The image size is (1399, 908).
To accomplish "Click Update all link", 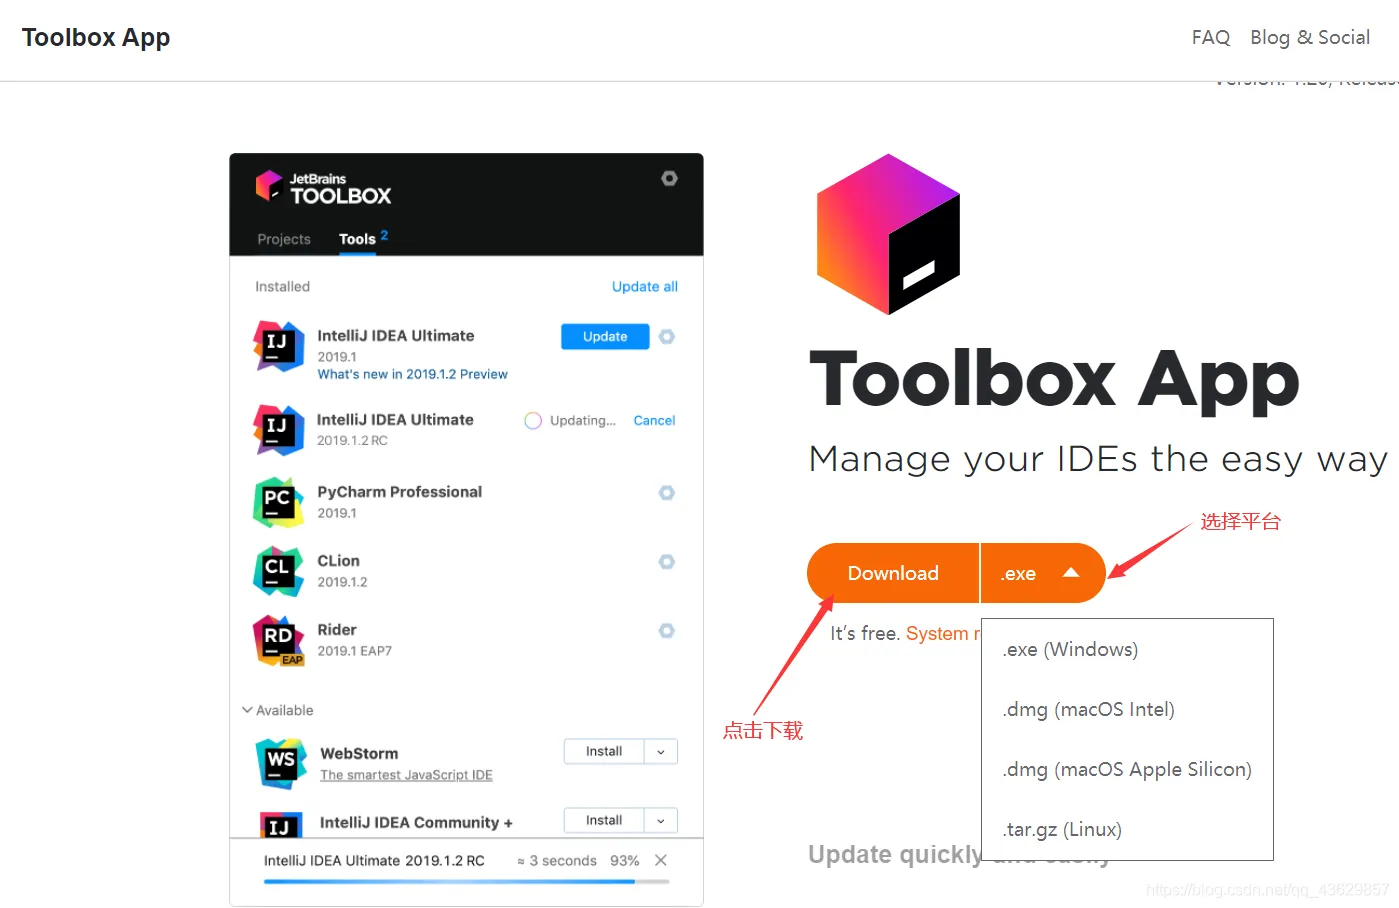I will (x=645, y=287).
